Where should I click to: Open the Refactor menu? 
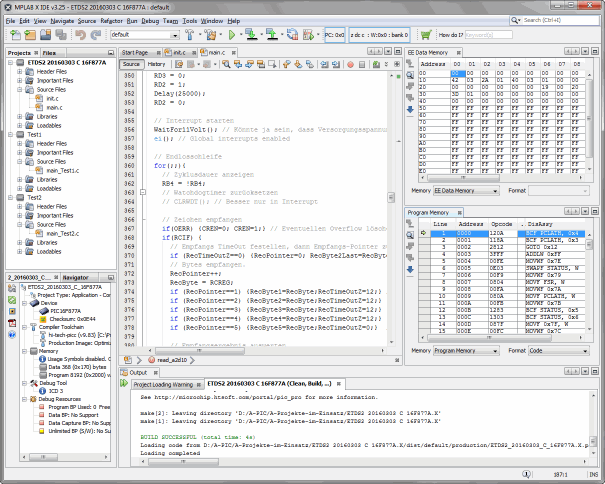point(112,21)
